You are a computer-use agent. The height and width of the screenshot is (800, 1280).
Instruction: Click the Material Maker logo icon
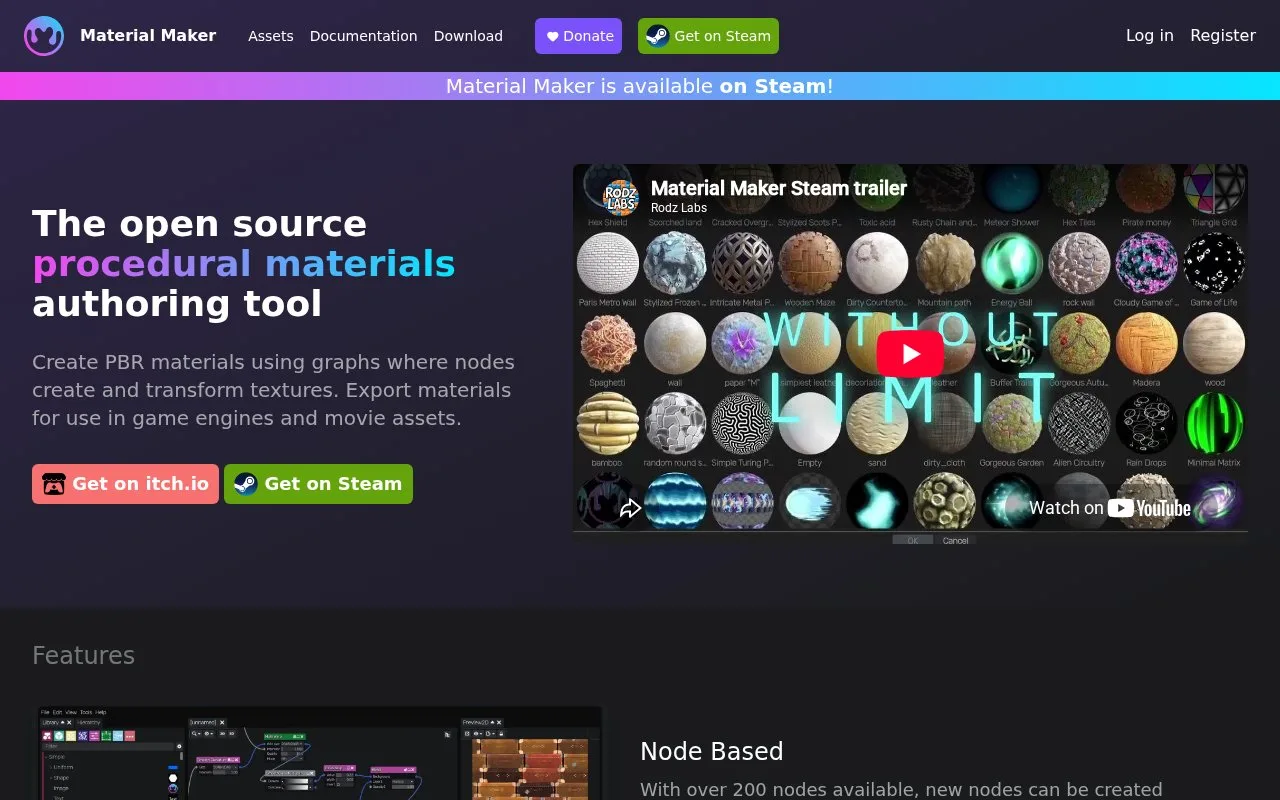point(44,36)
